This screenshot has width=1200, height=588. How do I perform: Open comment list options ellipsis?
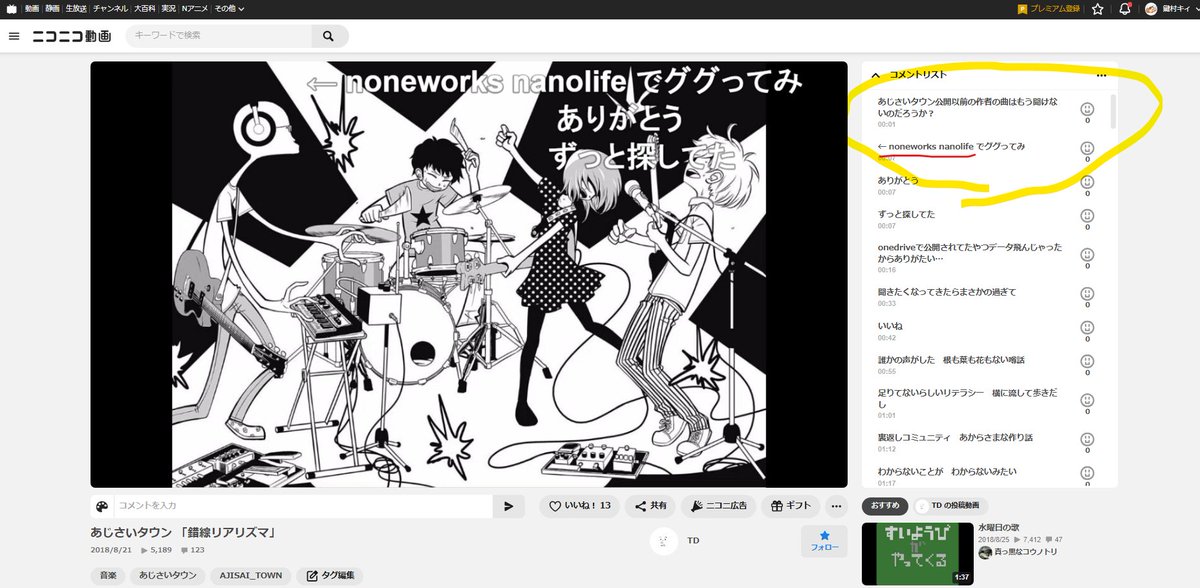[1101, 75]
